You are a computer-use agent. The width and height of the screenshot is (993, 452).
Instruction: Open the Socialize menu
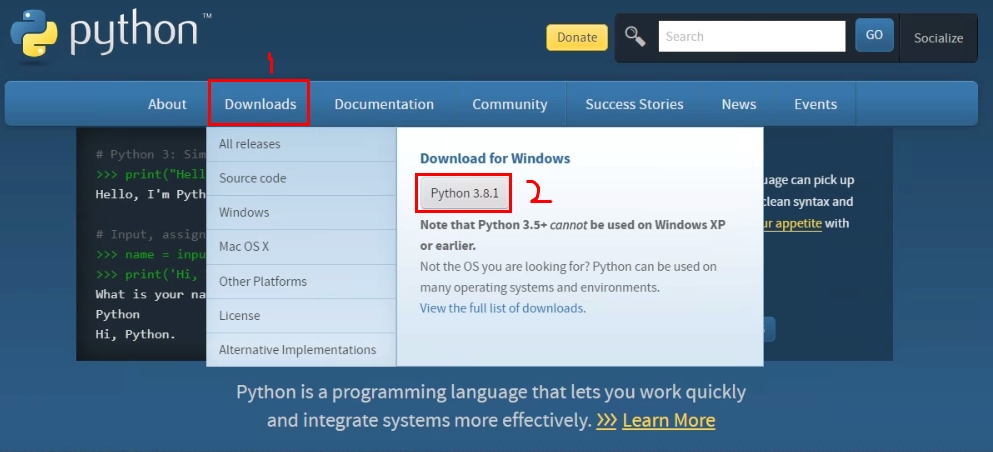[x=938, y=38]
